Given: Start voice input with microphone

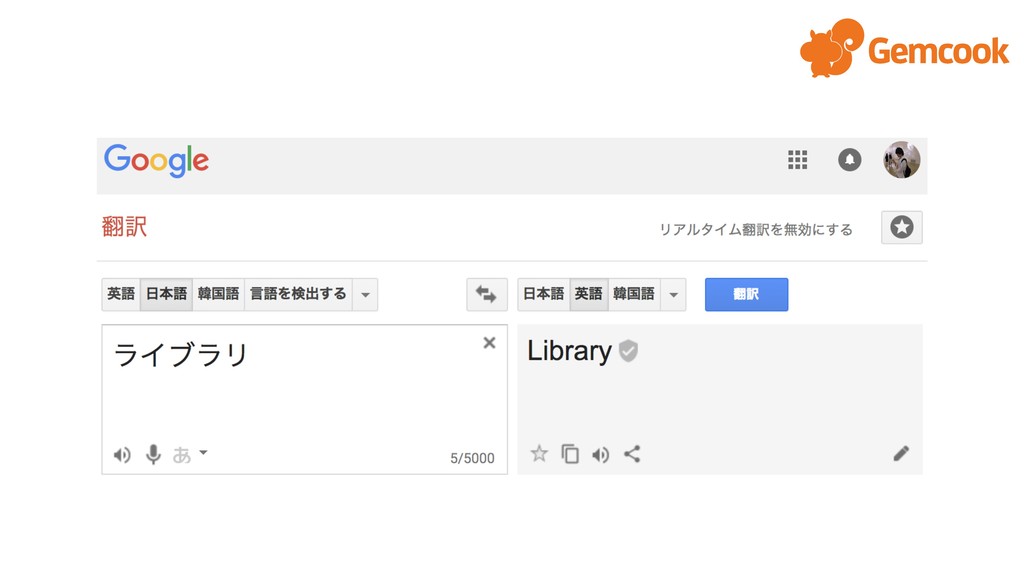Looking at the screenshot, I should [x=153, y=454].
